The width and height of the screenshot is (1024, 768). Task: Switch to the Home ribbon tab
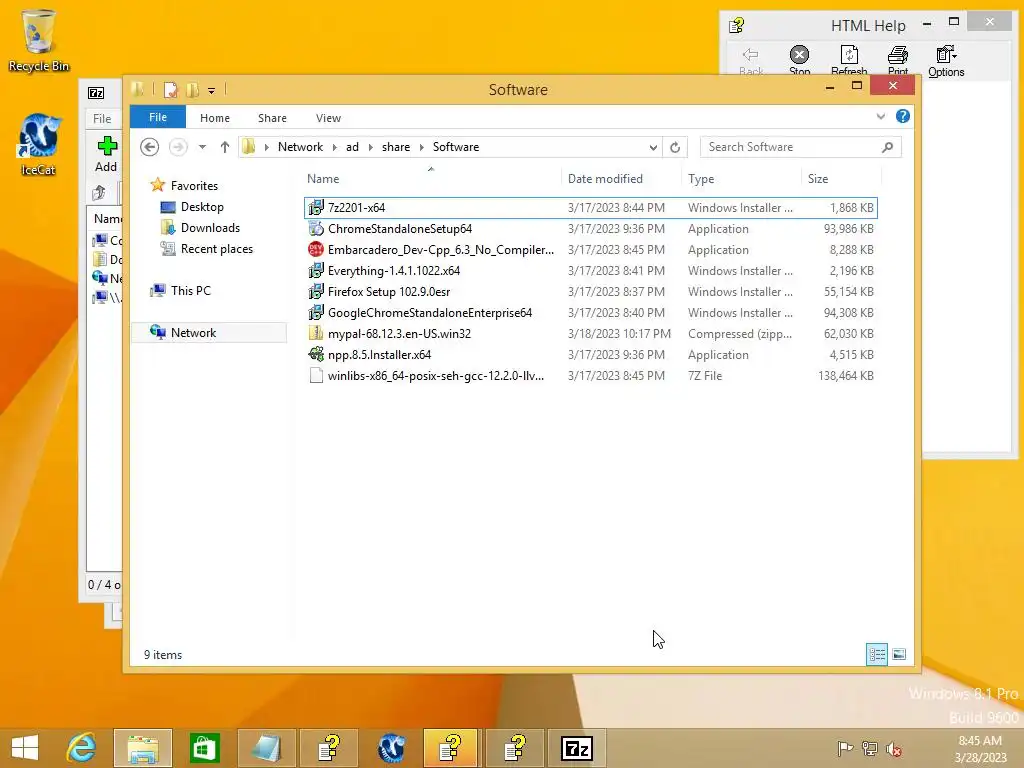click(215, 118)
